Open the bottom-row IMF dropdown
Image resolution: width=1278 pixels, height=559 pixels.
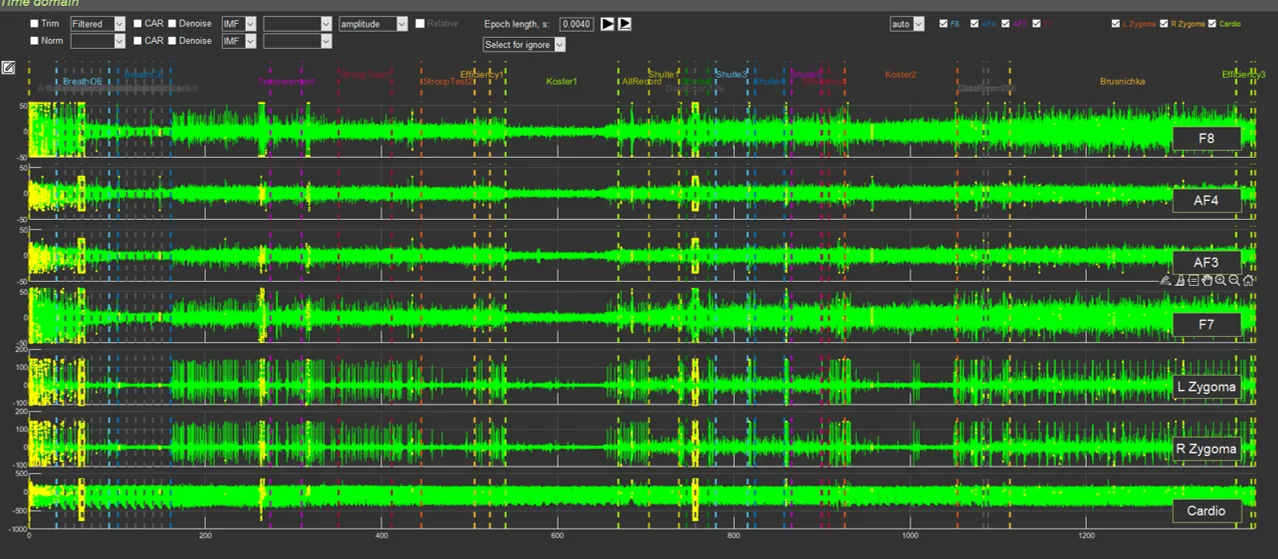[239, 41]
